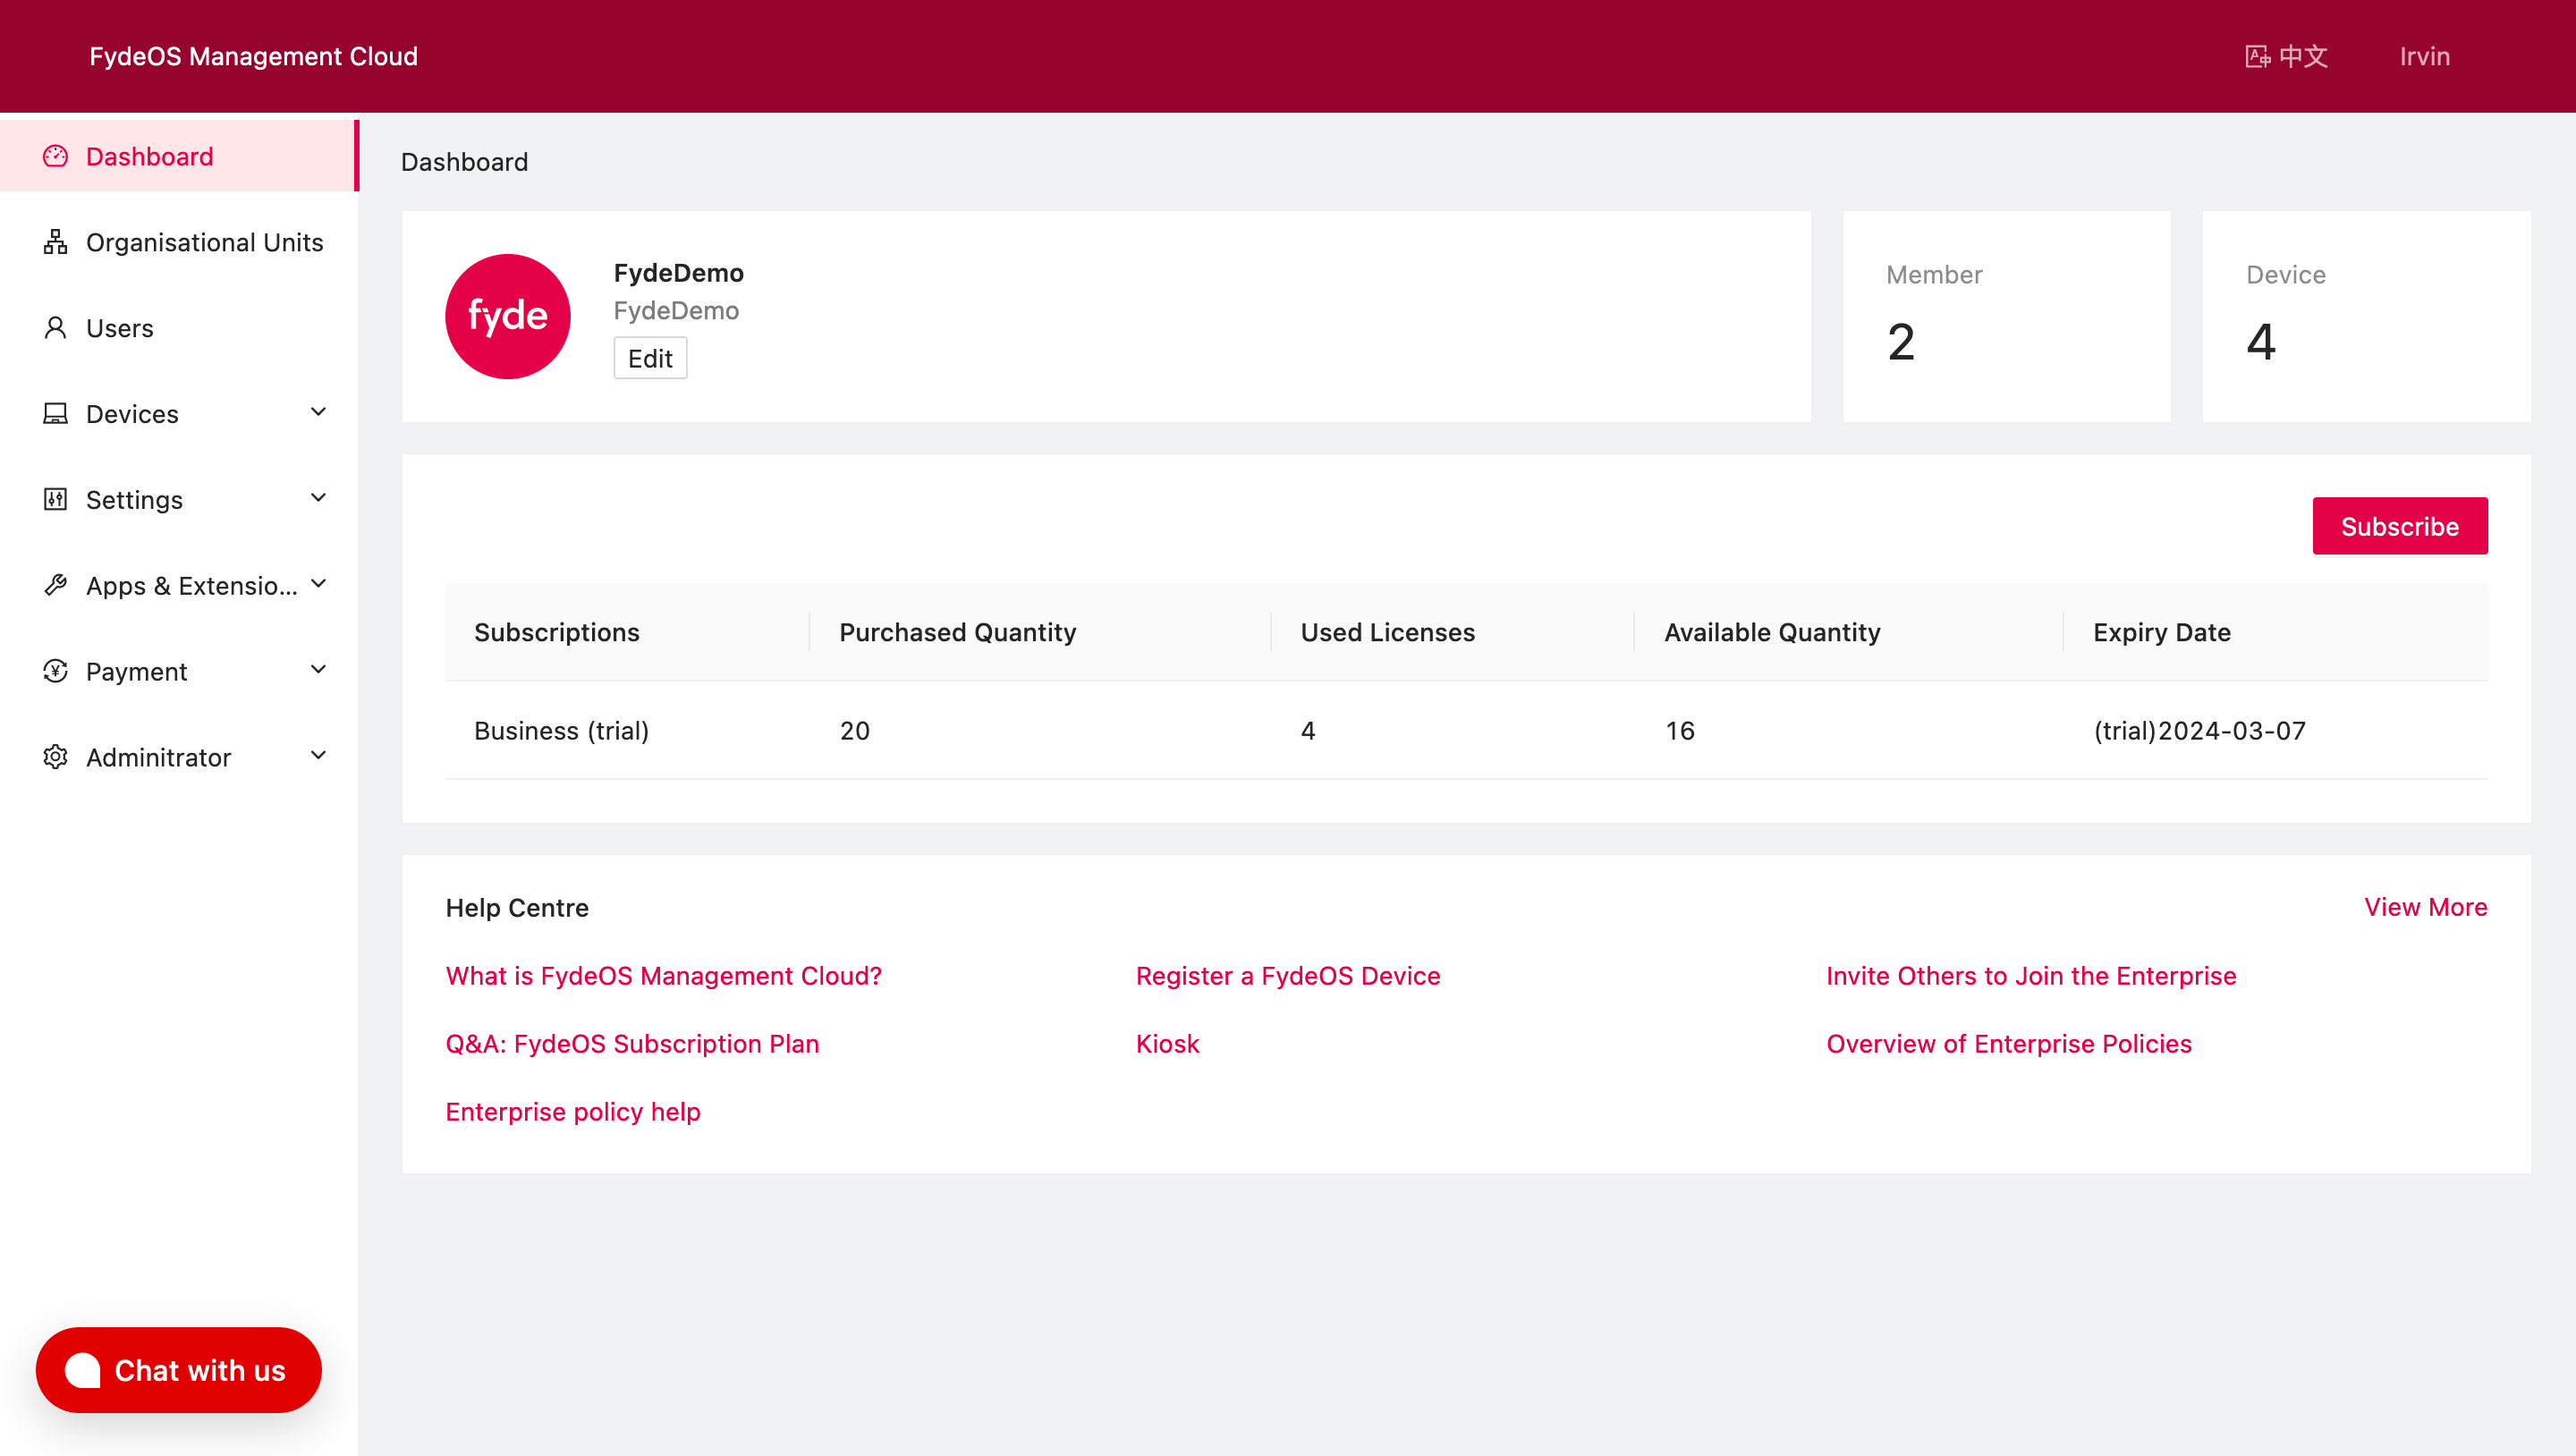Image resolution: width=2576 pixels, height=1456 pixels.
Task: Open the Chat with us widget
Action: click(178, 1370)
